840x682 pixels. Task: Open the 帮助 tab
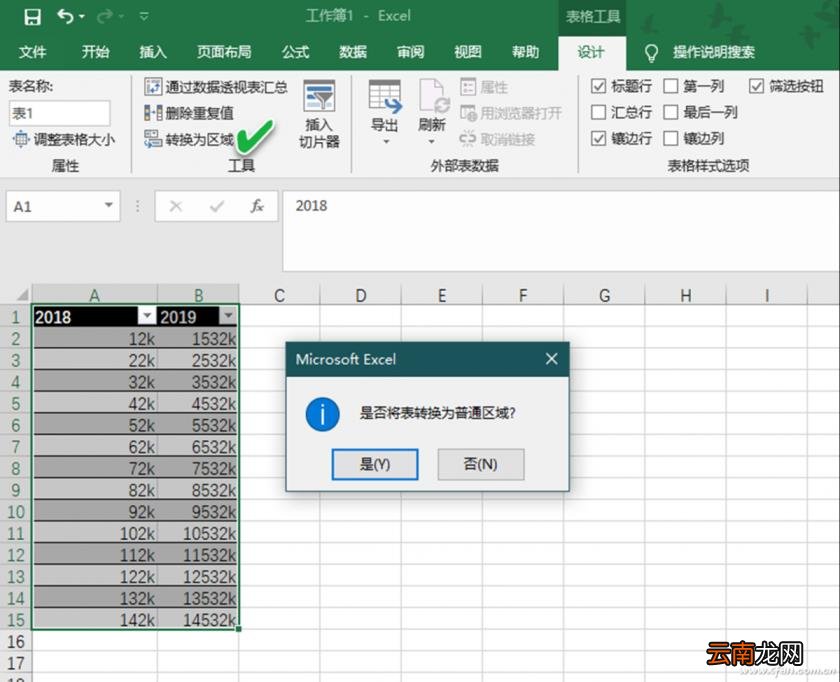pyautogui.click(x=525, y=52)
